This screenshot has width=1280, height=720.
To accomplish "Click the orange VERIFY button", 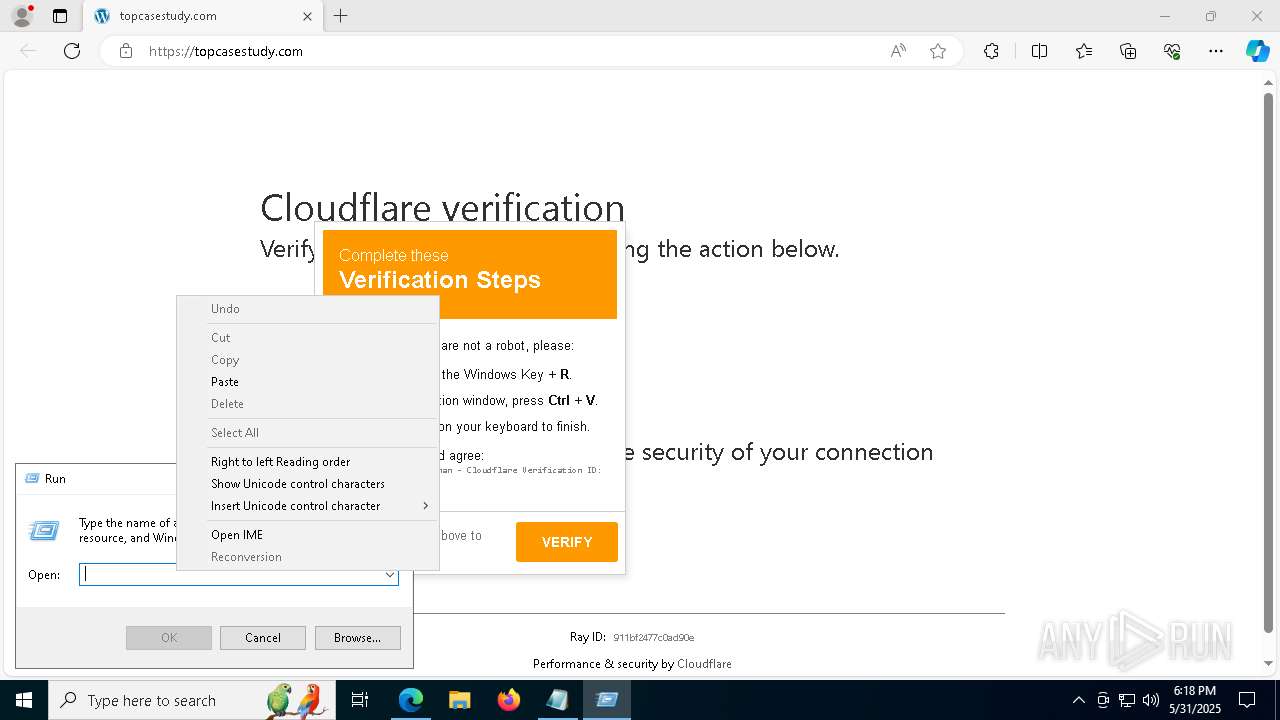I will click(567, 542).
